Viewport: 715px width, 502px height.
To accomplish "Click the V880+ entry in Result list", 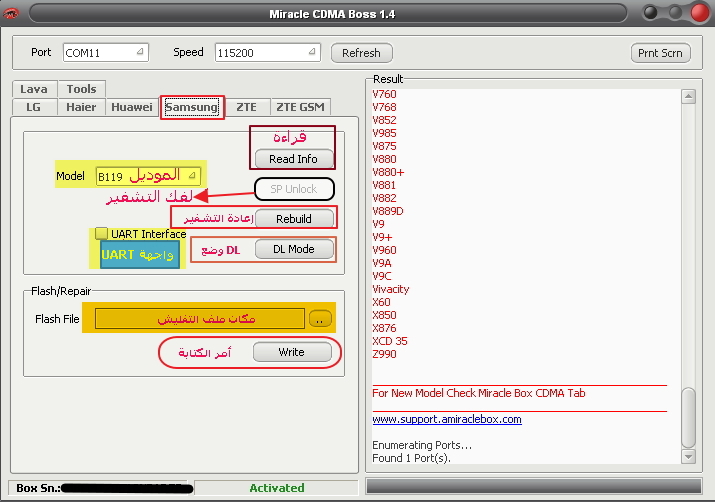I will 388,172.
